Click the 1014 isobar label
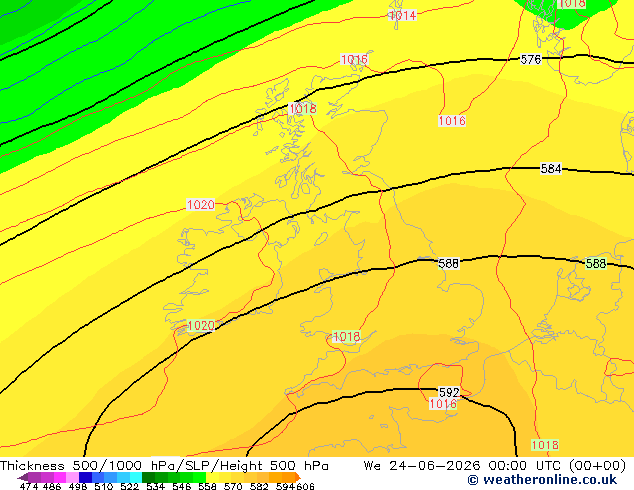 coord(402,15)
